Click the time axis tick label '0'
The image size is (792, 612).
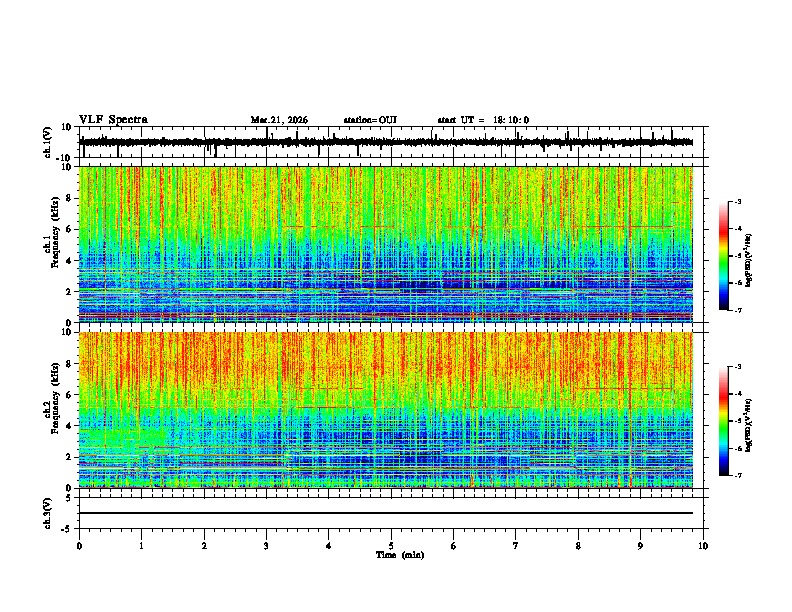point(79,546)
